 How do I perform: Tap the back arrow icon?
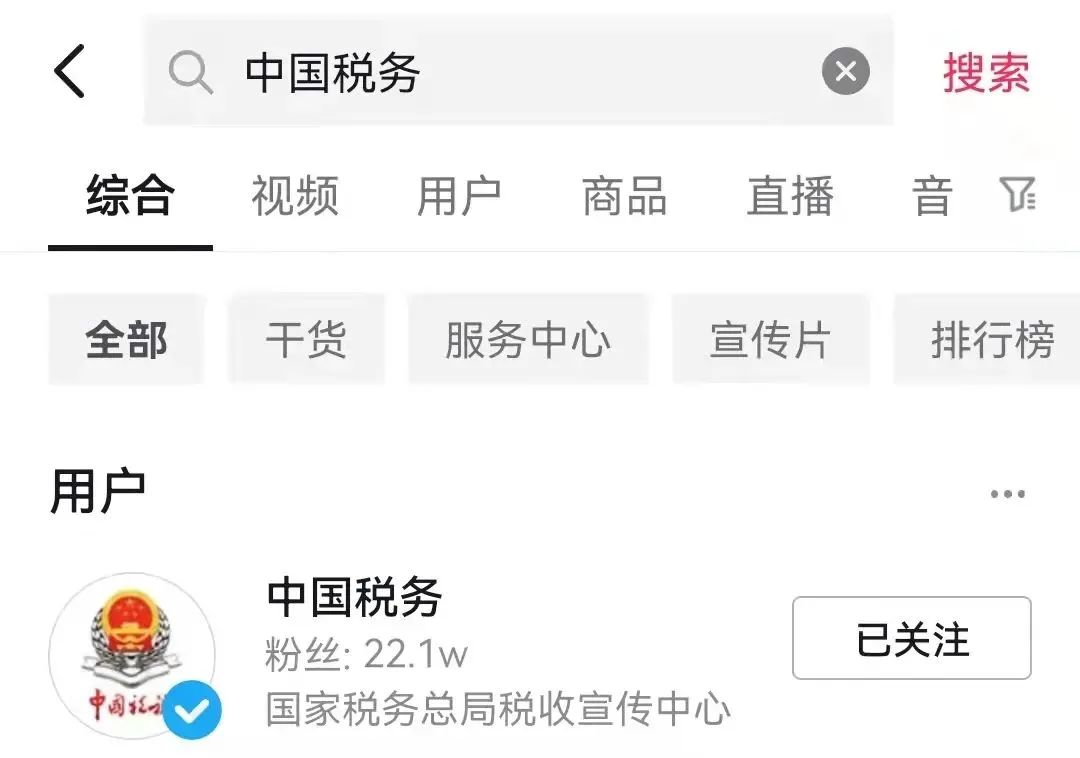70,71
